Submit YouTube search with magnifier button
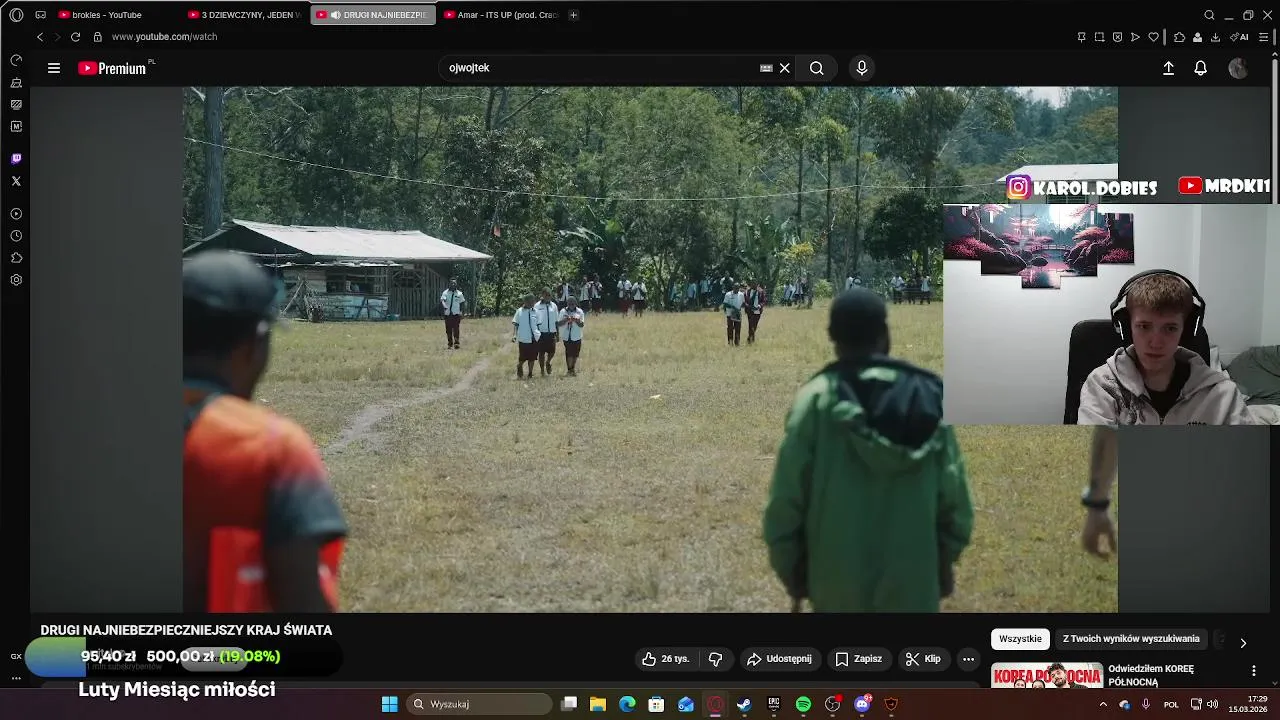This screenshot has height=720, width=1280. point(817,68)
